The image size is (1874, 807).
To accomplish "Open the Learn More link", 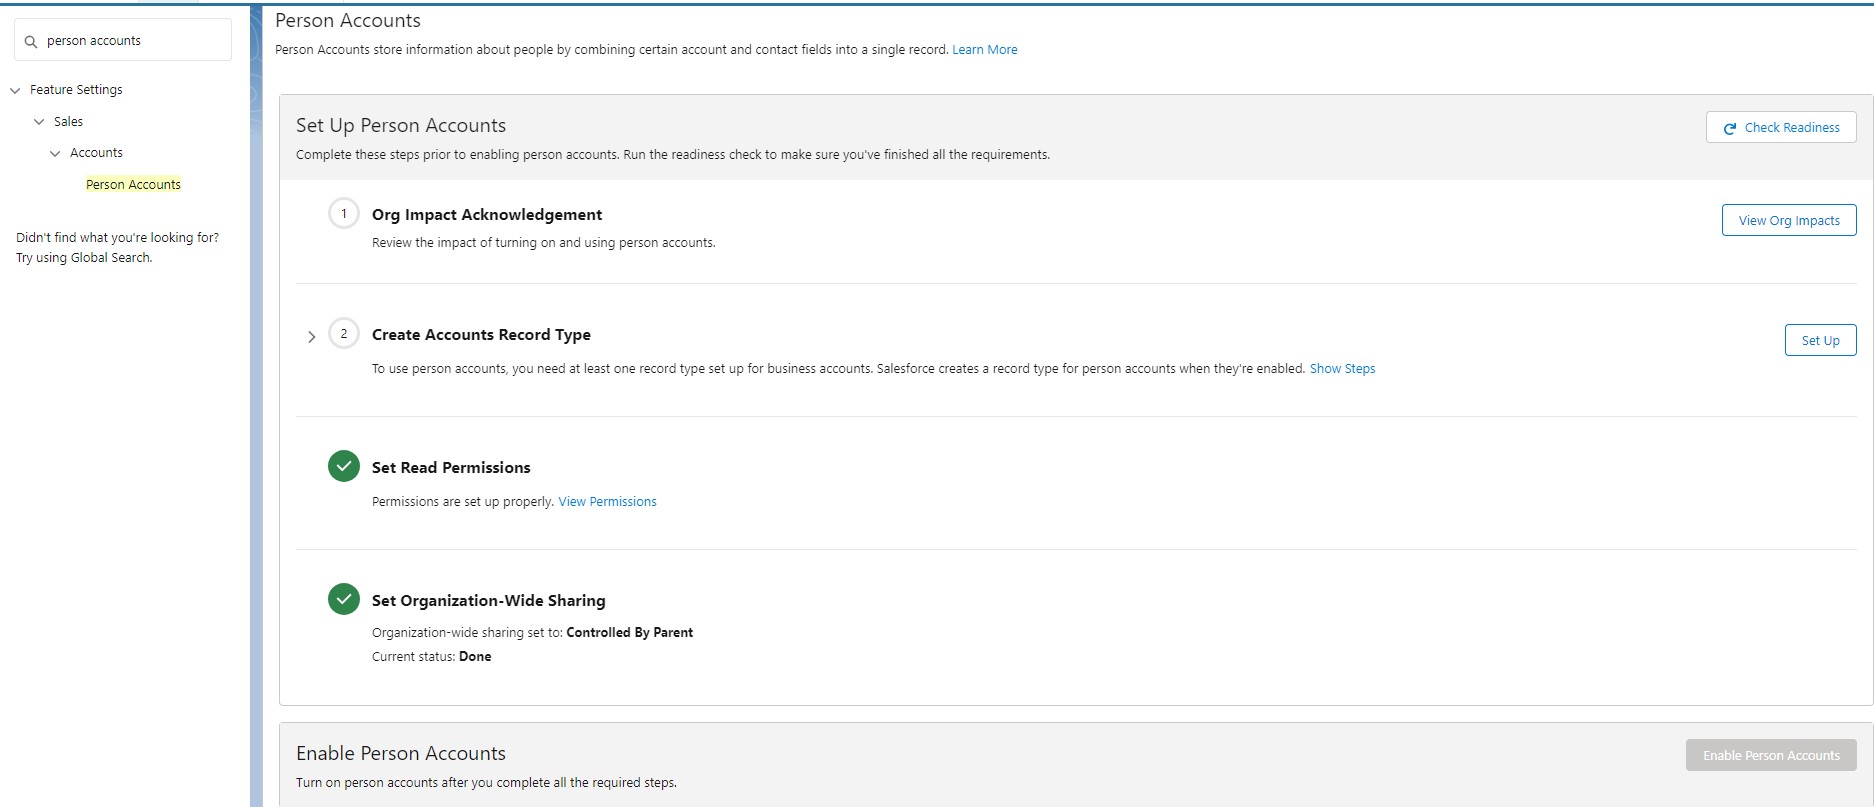I will point(984,50).
